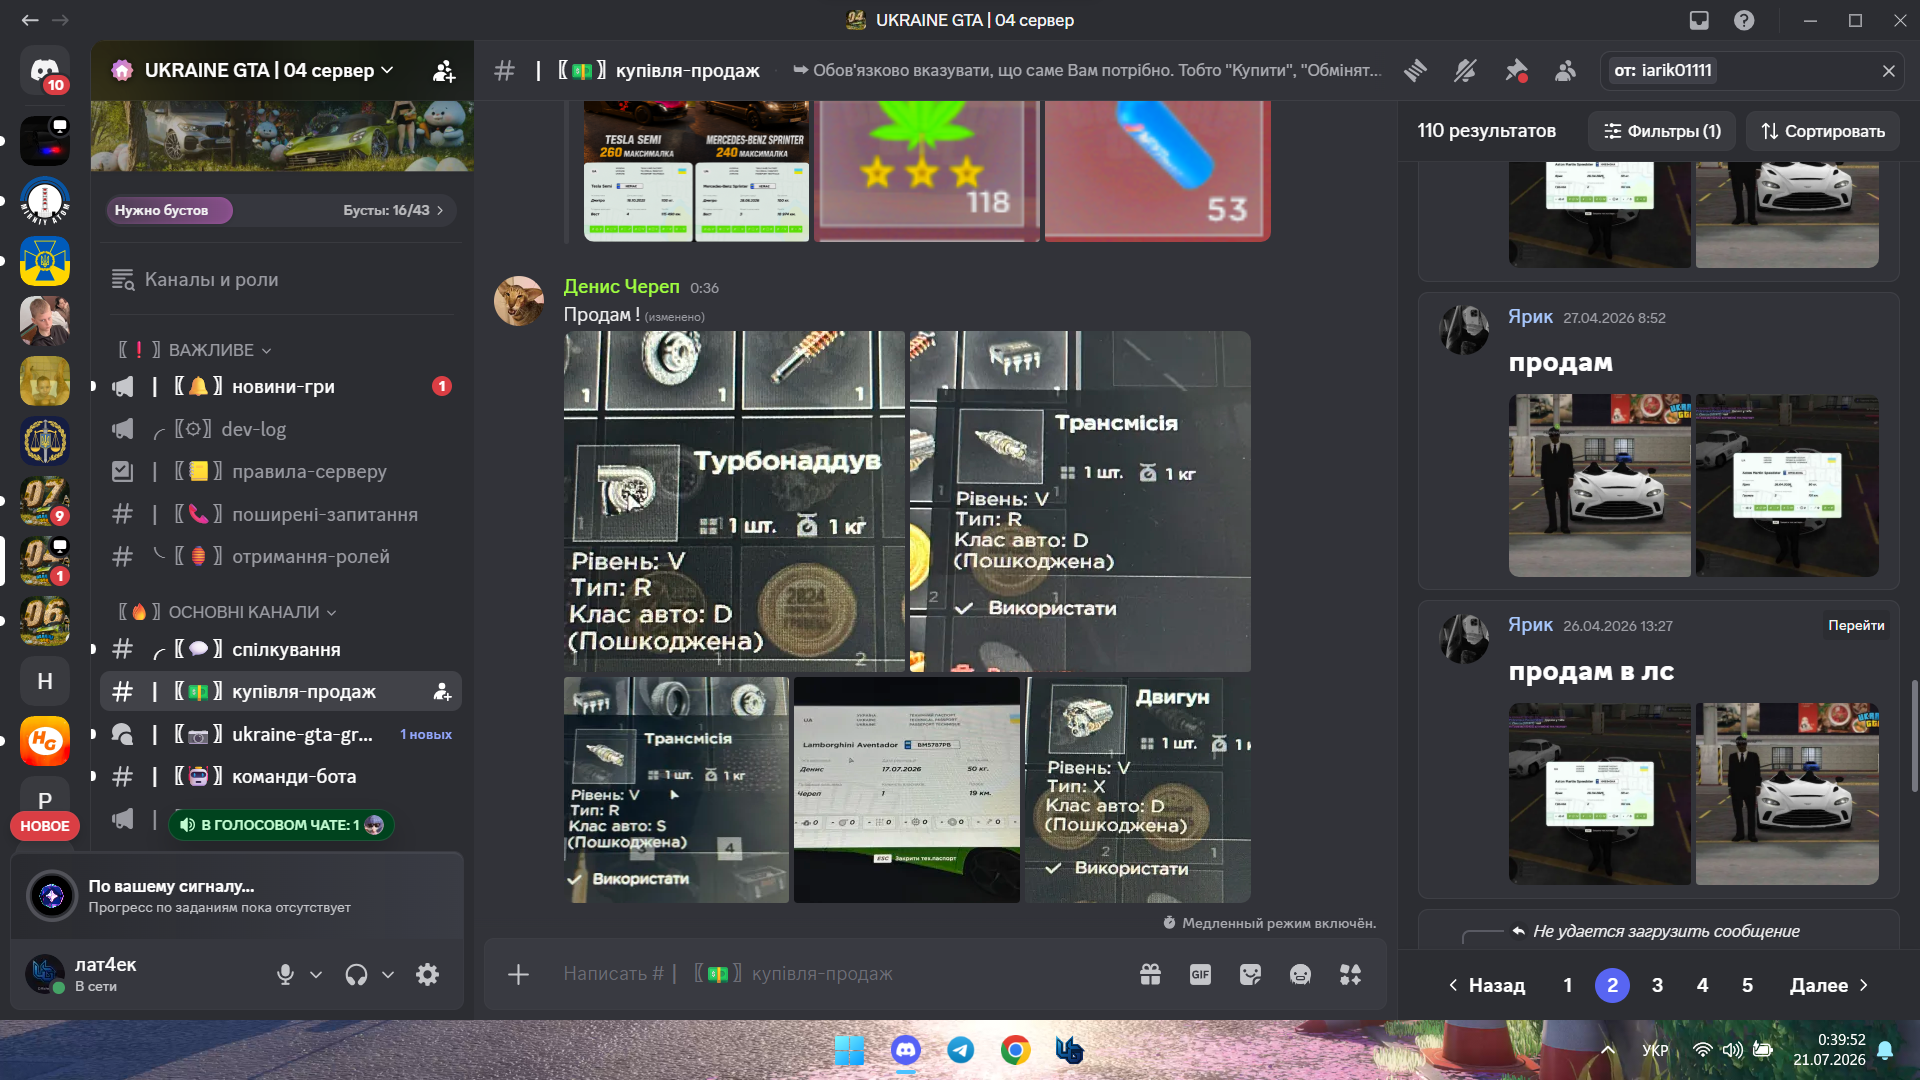Jump to Ярик message via Перейти

pos(1856,626)
